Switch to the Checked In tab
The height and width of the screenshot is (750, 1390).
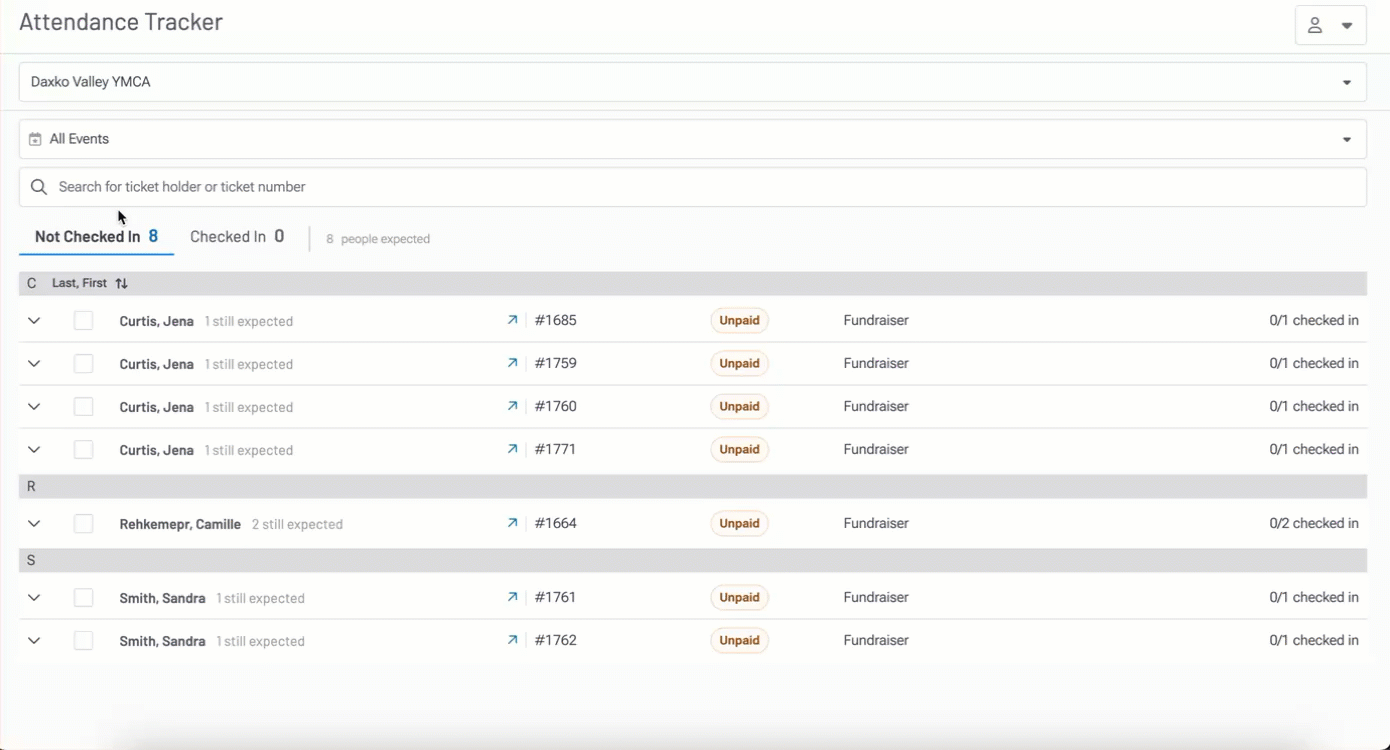point(237,237)
